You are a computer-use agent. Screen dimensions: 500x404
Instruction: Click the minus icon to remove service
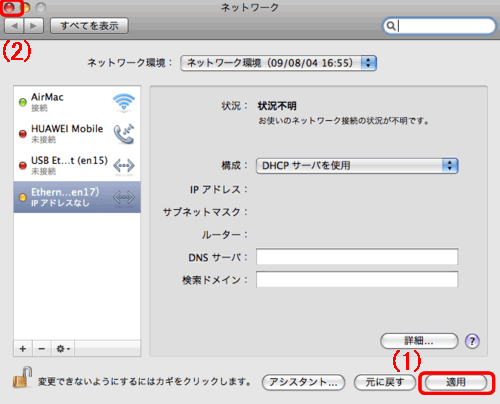(42, 349)
